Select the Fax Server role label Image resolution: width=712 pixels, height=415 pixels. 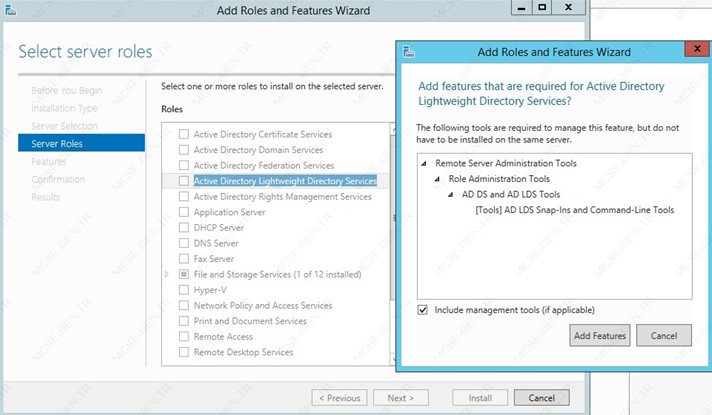click(213, 259)
